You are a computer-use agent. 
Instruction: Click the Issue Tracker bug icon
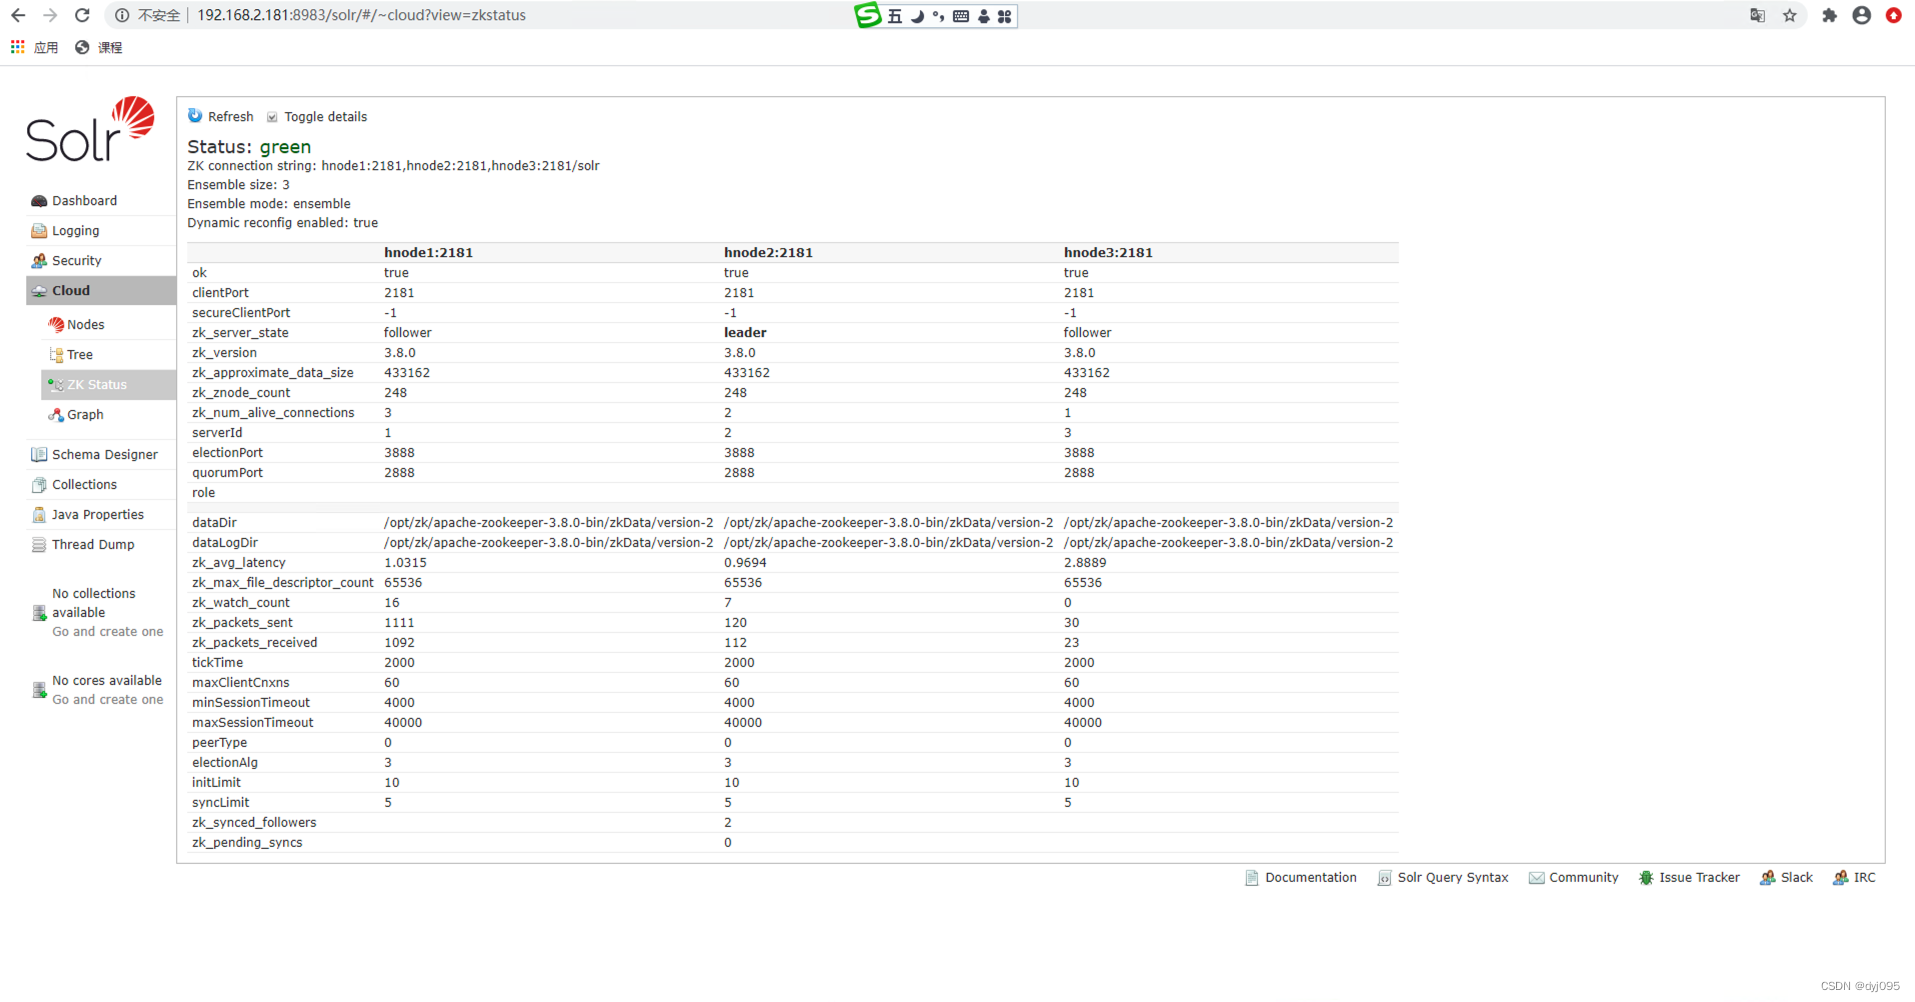pos(1646,878)
